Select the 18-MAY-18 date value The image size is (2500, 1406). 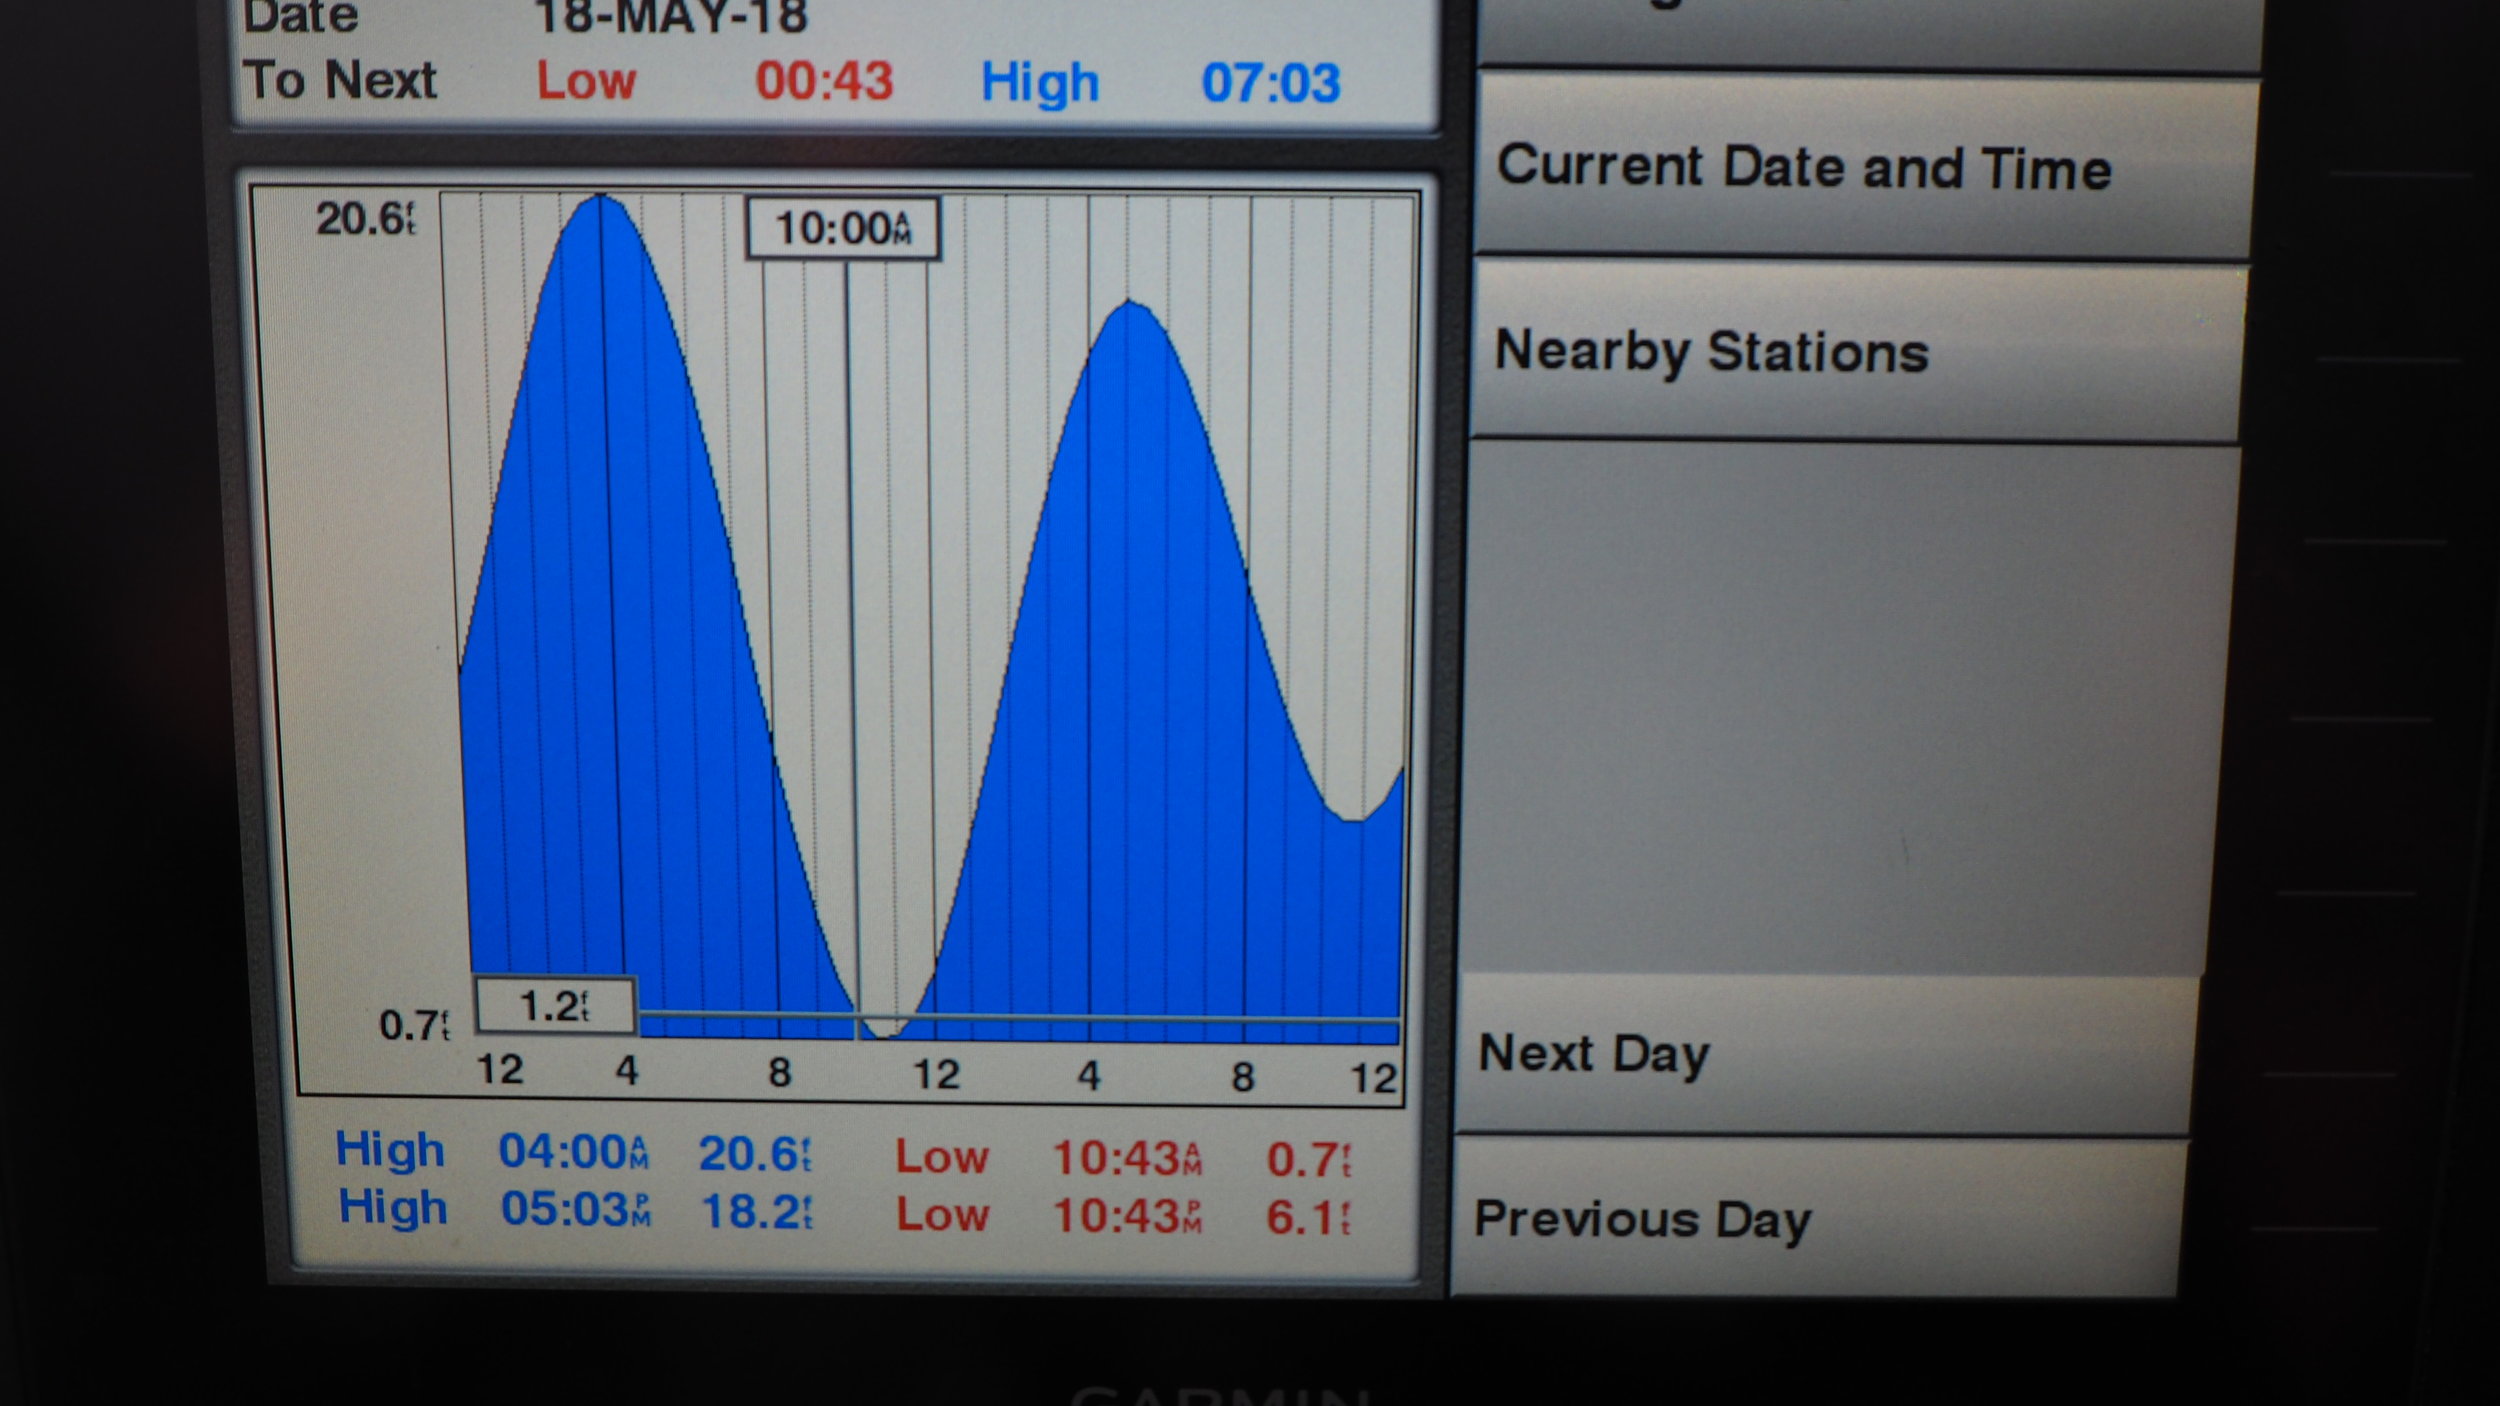tap(670, 17)
